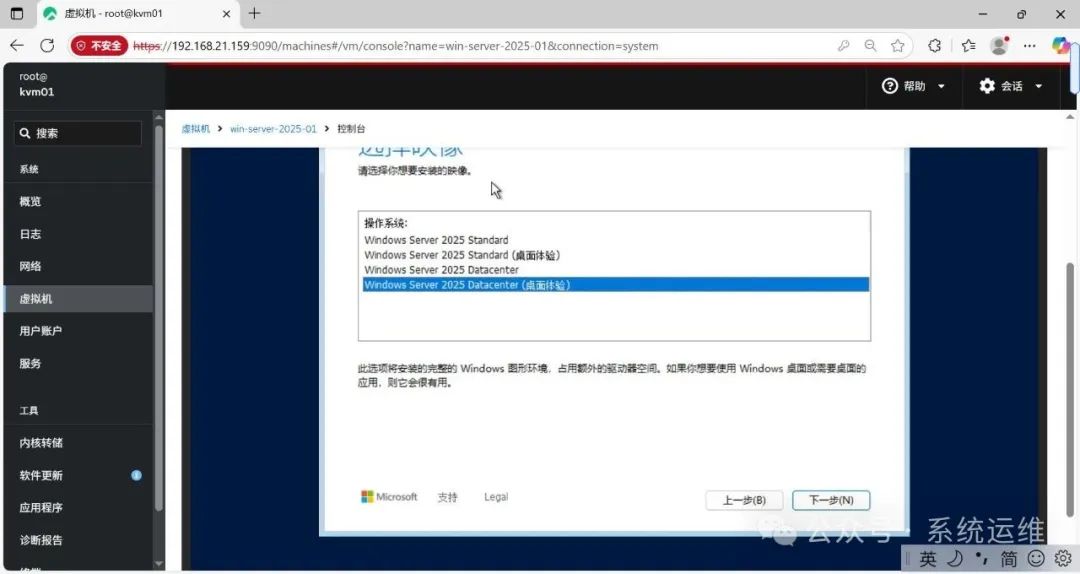Image resolution: width=1080 pixels, height=574 pixels.
Task: Add page to favorites star icon
Action: click(x=897, y=45)
